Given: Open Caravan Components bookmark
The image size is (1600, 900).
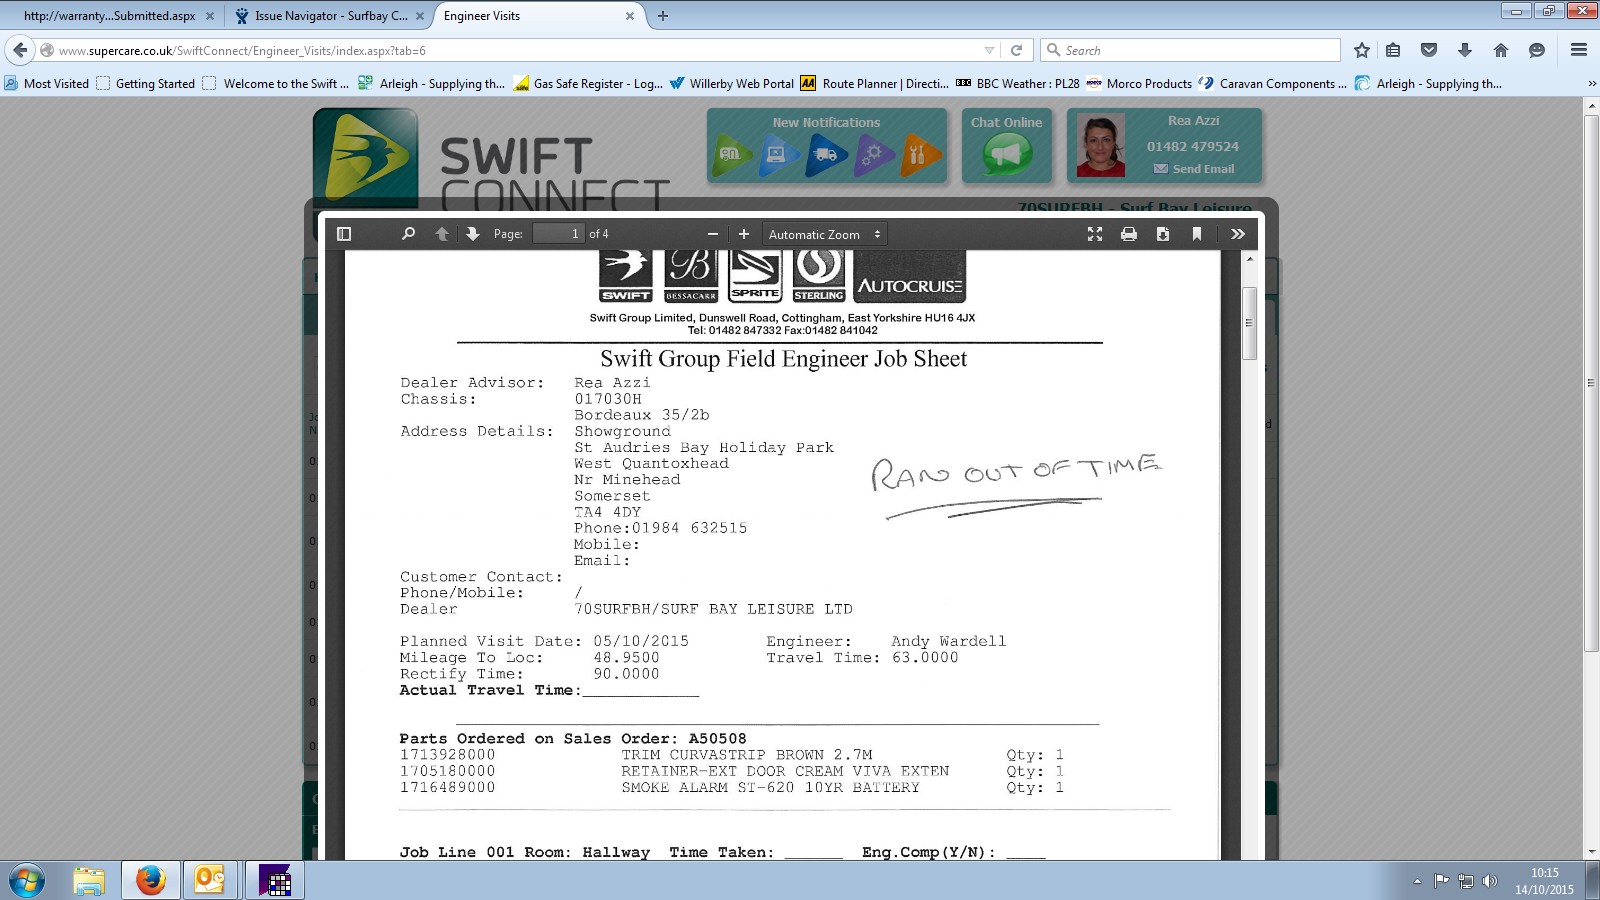Looking at the screenshot, I should (x=1273, y=84).
